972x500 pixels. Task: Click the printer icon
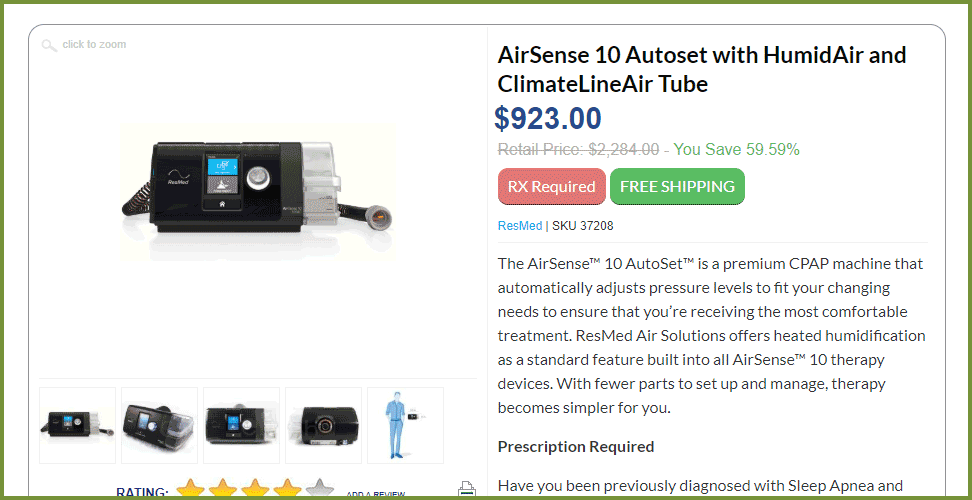[466, 489]
